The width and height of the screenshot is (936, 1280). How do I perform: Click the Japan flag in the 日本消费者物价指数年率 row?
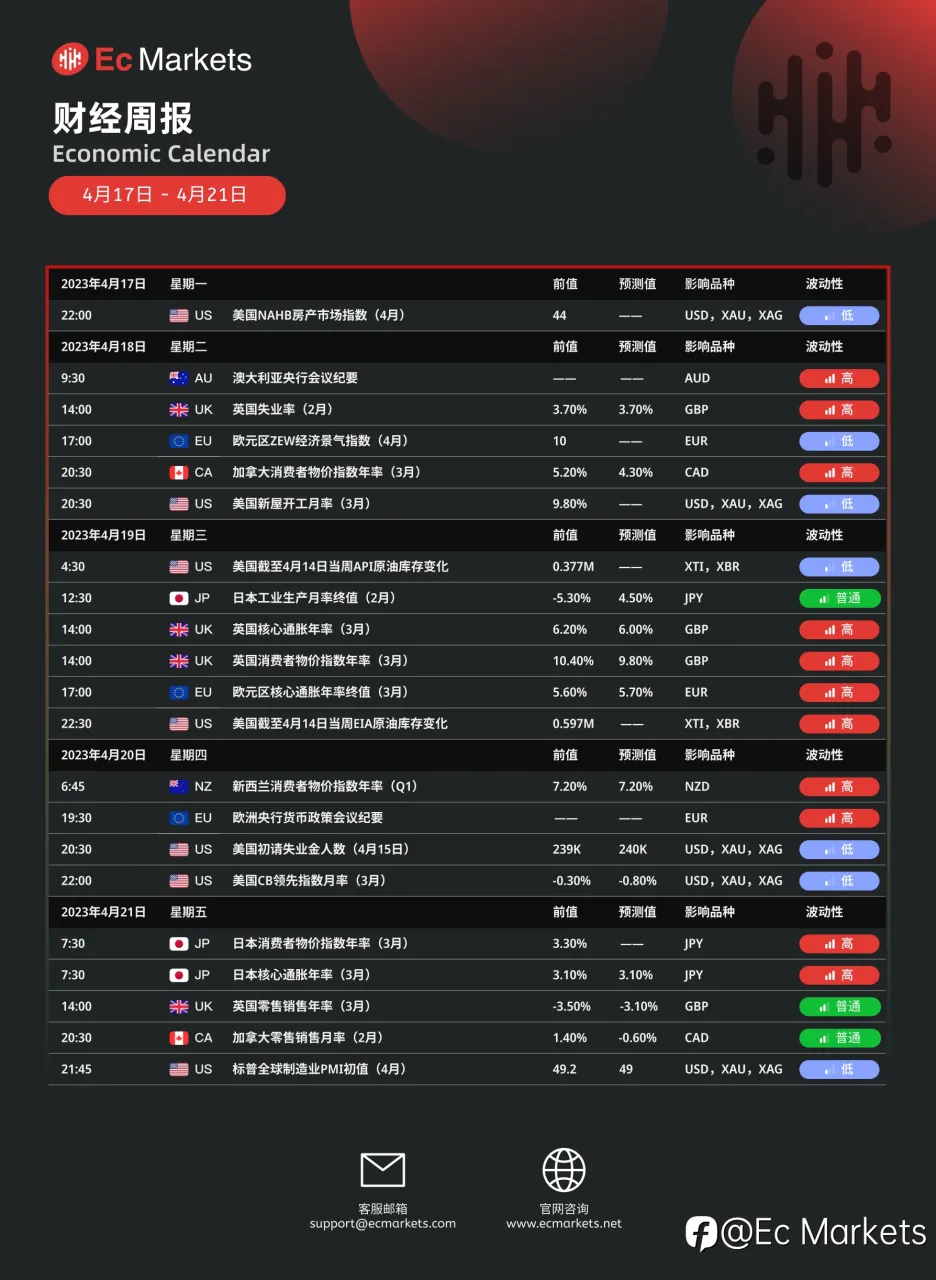pos(179,944)
